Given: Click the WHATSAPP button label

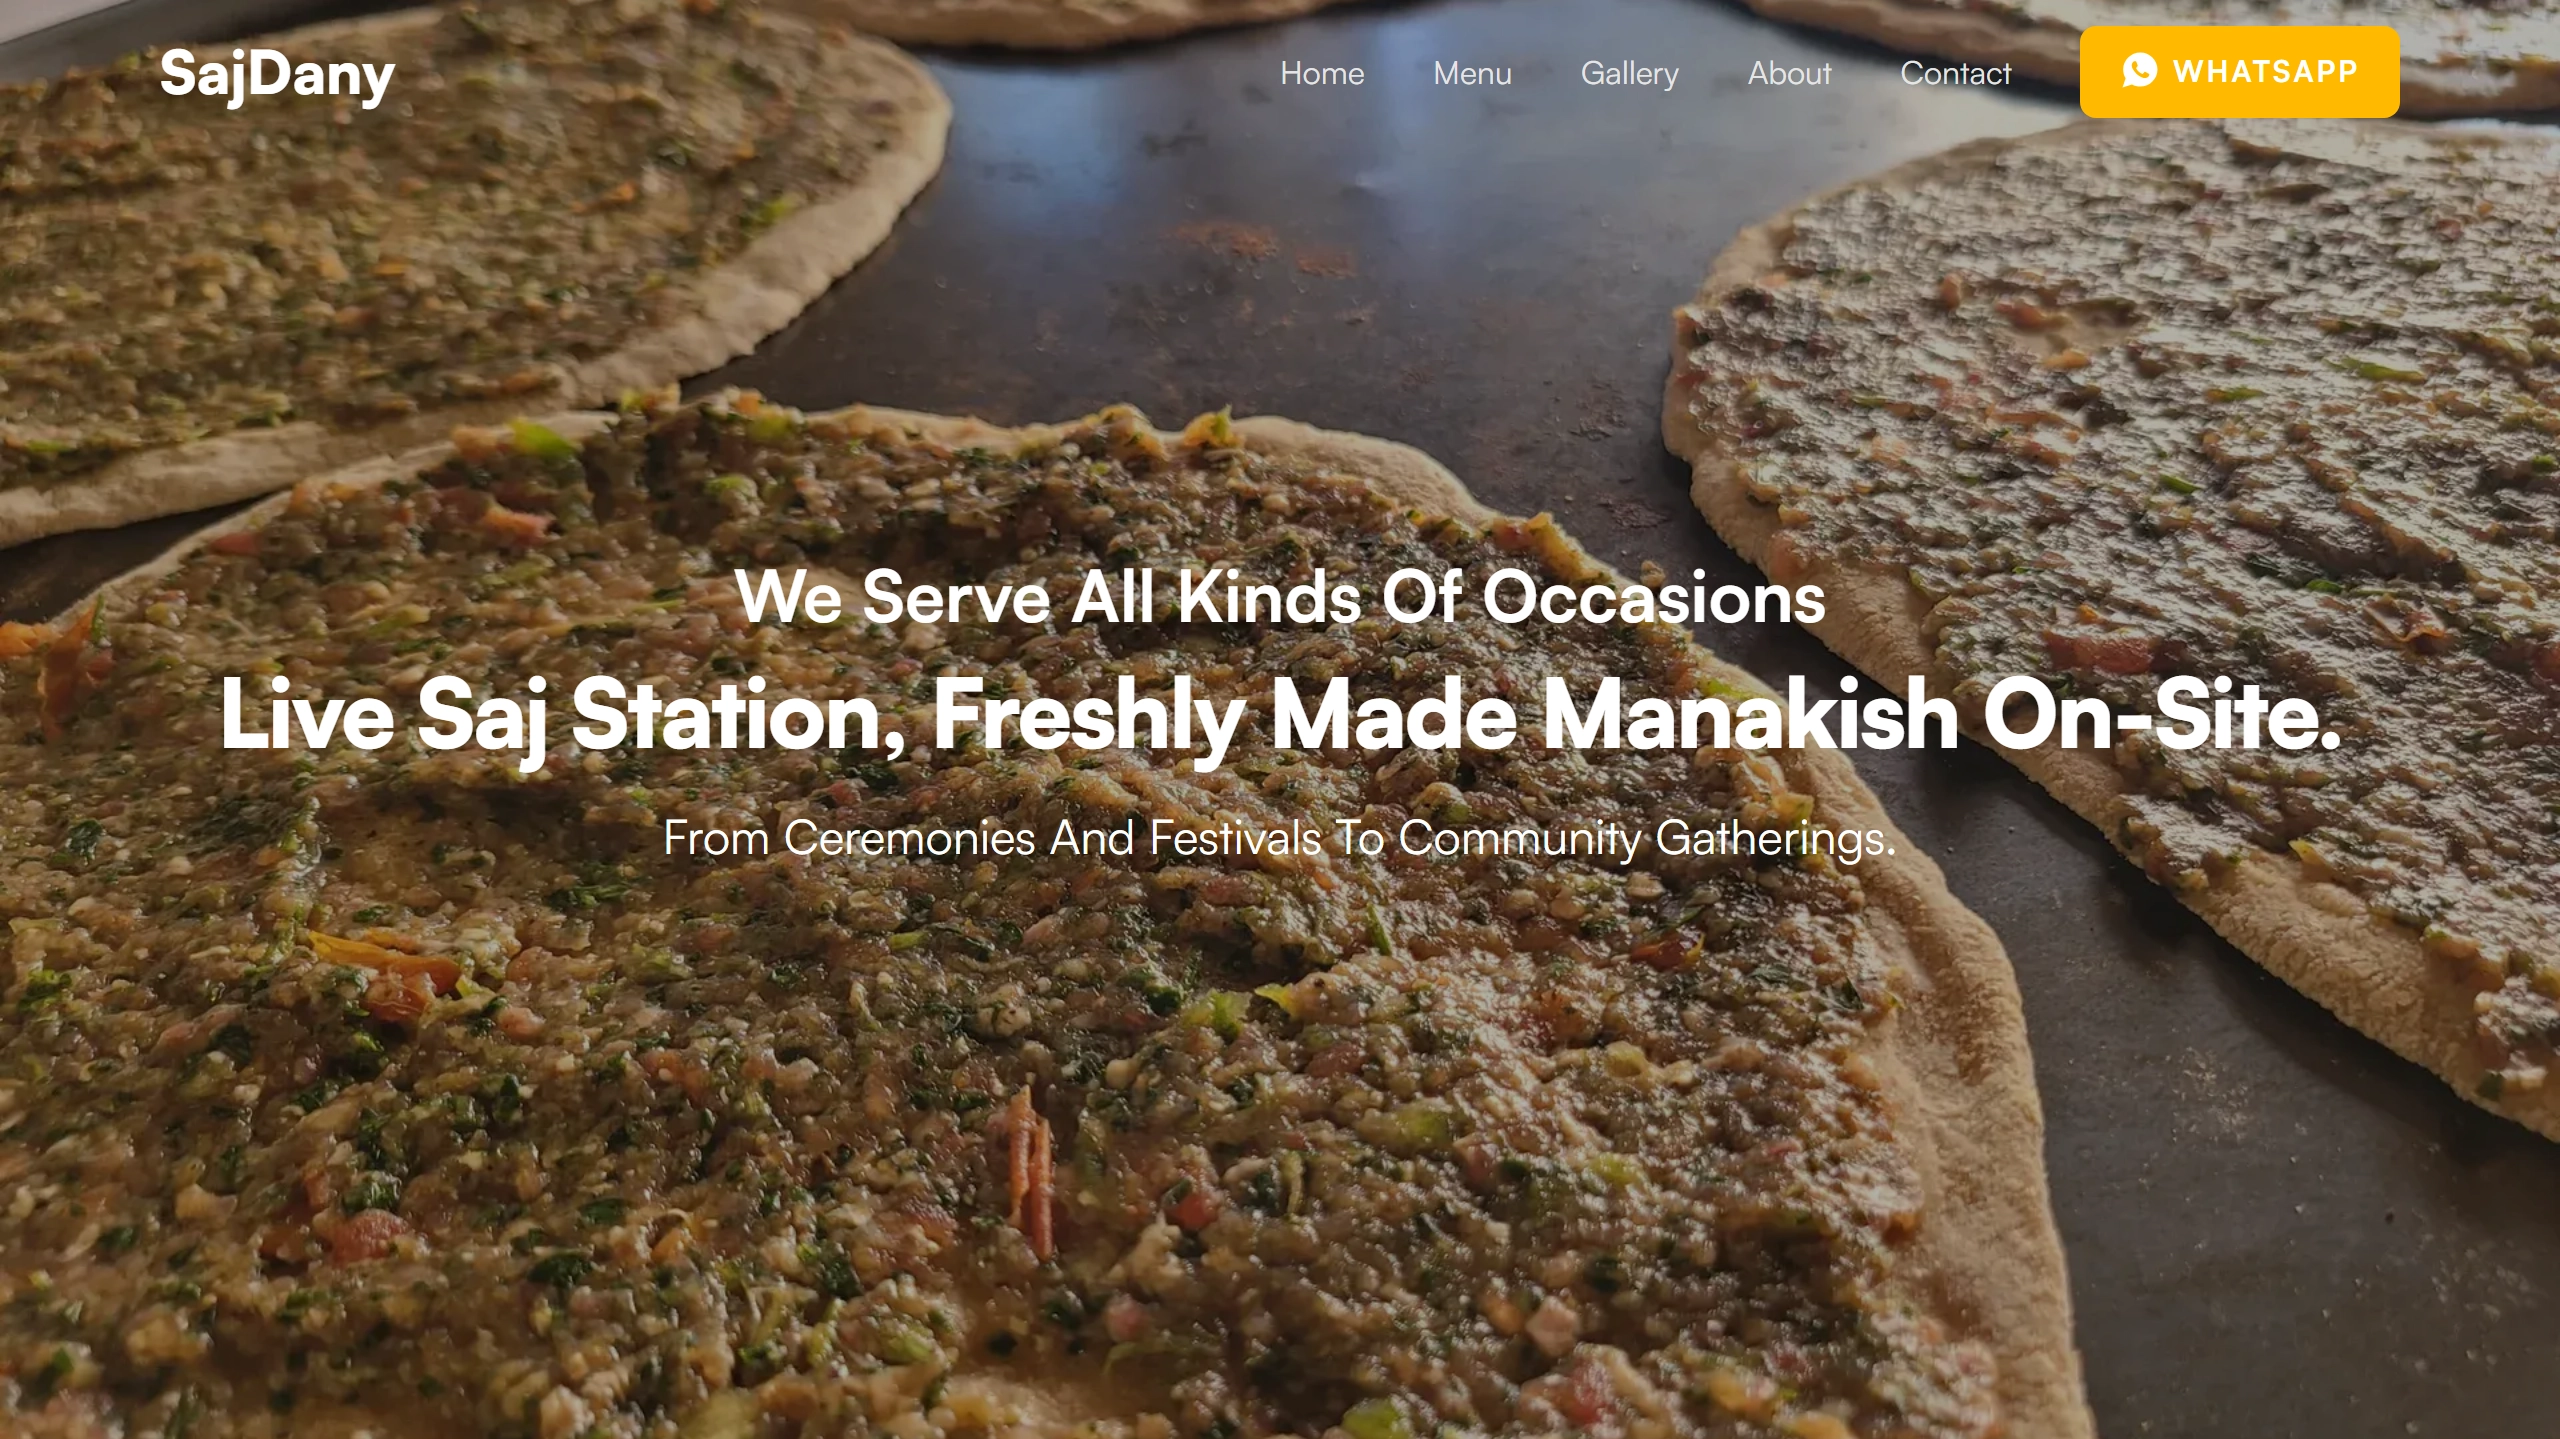Looking at the screenshot, I should coord(2265,71).
